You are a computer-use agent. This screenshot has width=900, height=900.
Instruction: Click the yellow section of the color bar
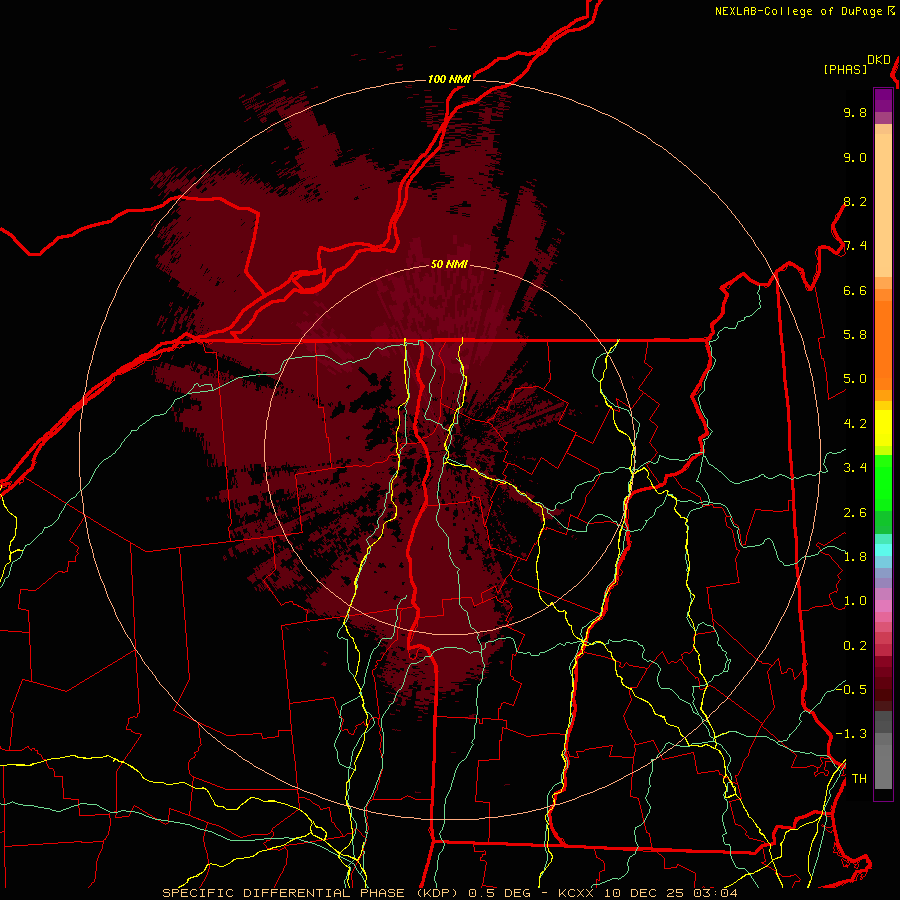[883, 428]
